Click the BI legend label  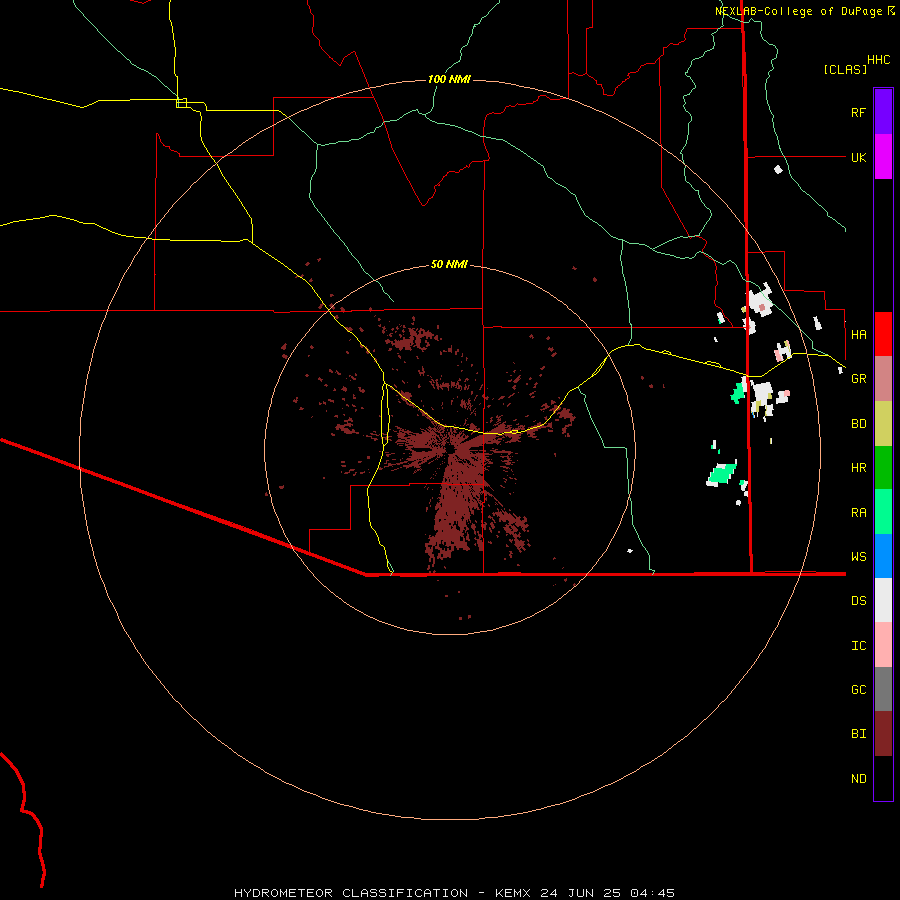point(858,734)
